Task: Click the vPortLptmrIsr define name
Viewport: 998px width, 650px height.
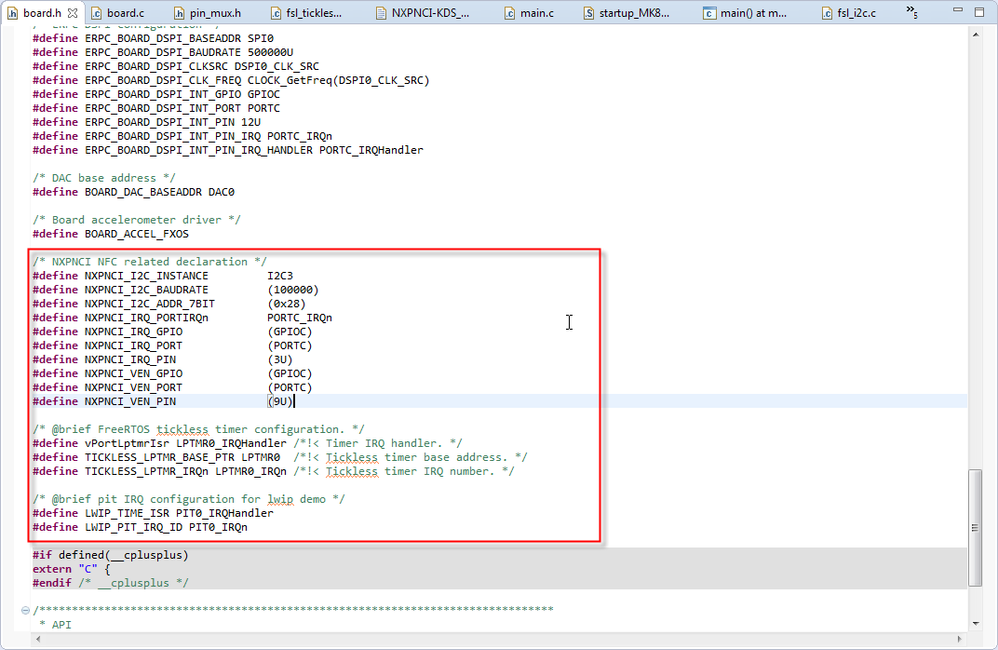Action: point(127,443)
